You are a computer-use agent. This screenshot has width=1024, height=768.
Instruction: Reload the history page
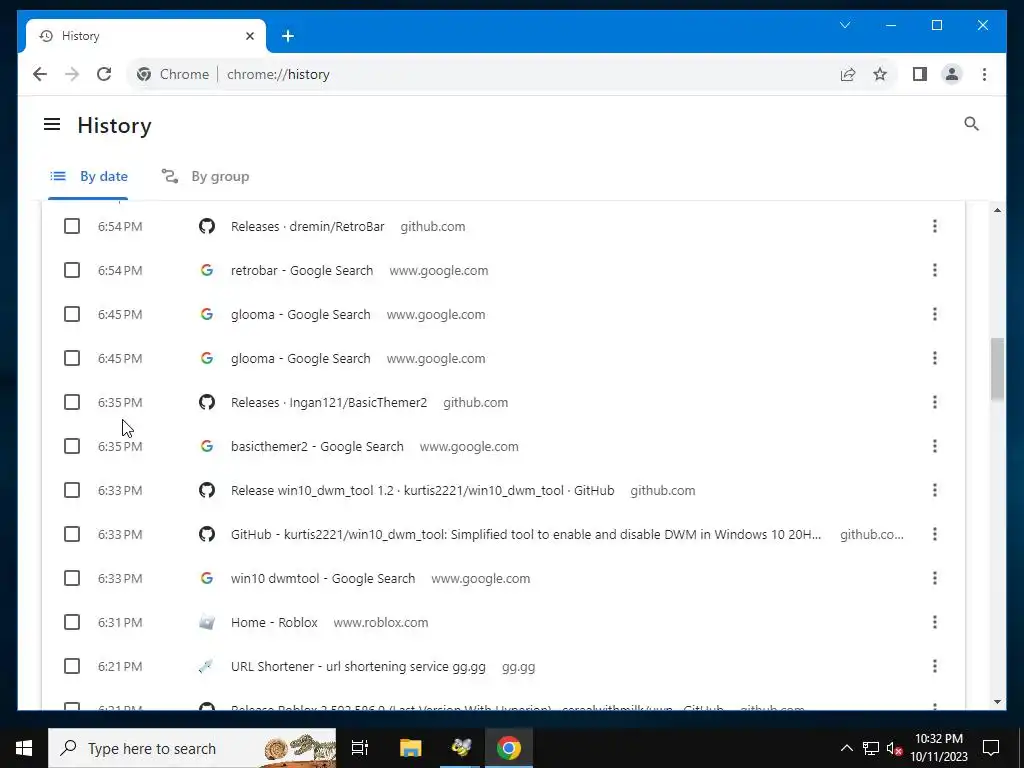coord(104,74)
